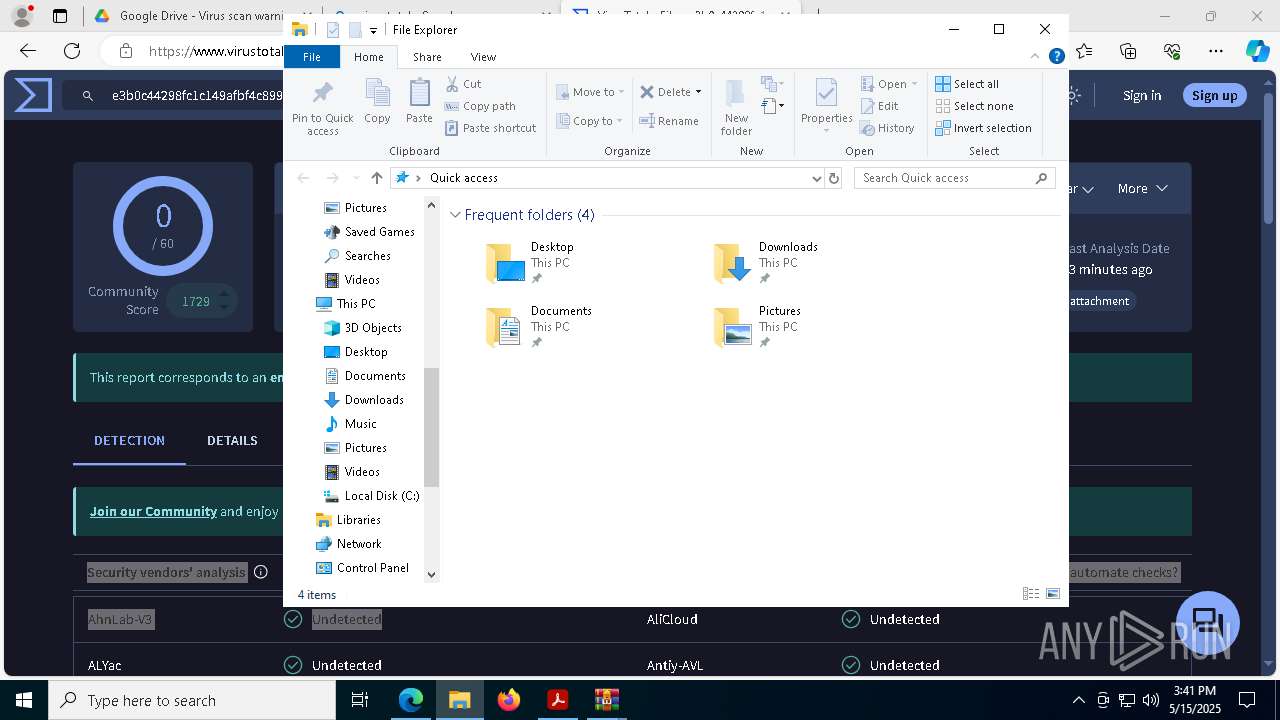The width and height of the screenshot is (1280, 720).
Task: Refresh Quick access view
Action: (834, 178)
